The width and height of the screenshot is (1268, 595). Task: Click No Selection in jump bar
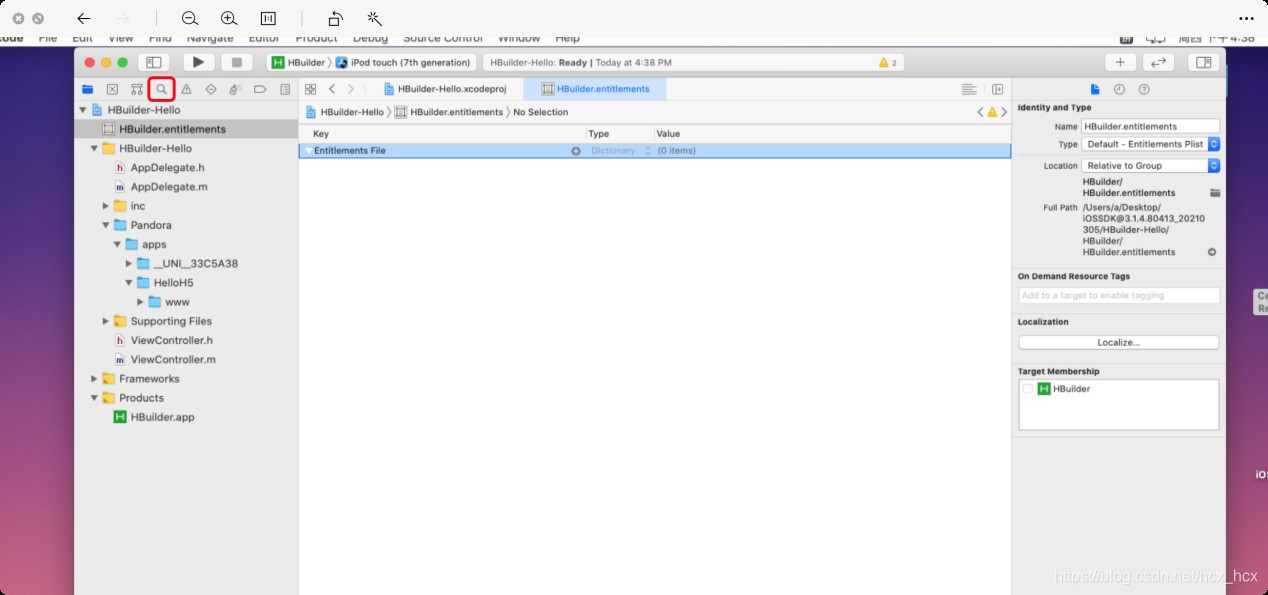pos(540,112)
